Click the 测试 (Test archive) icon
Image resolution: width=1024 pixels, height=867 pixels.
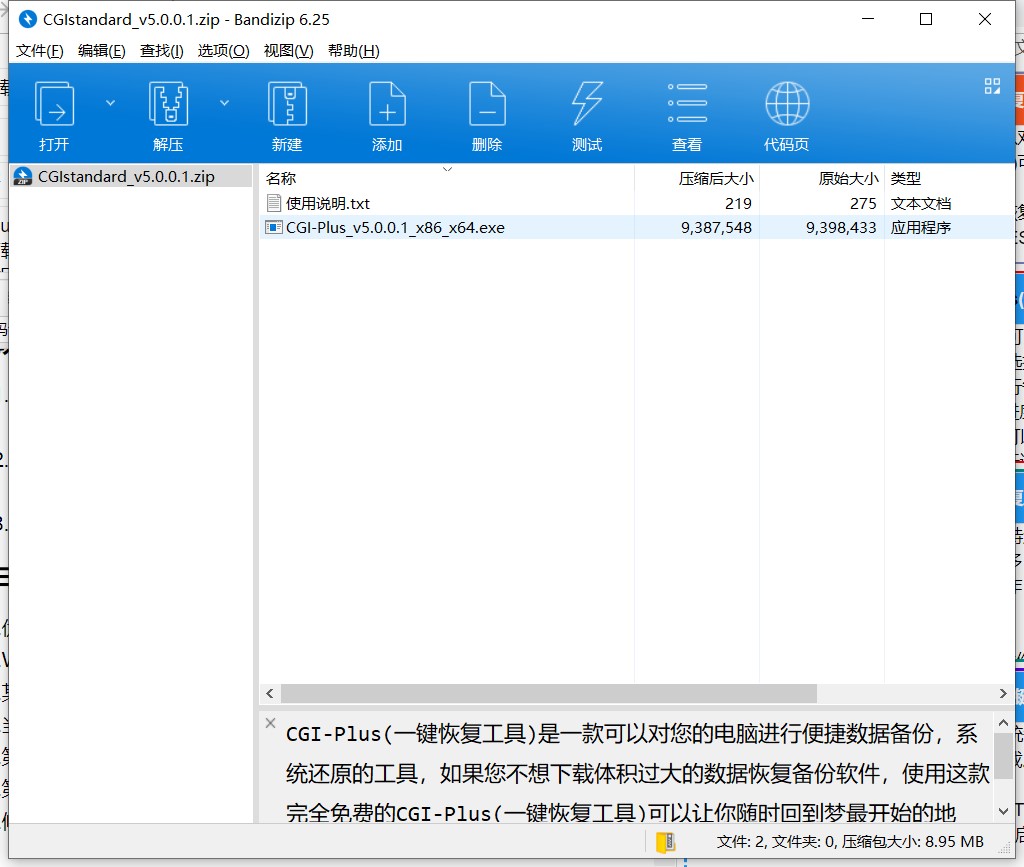pyautogui.click(x=587, y=103)
